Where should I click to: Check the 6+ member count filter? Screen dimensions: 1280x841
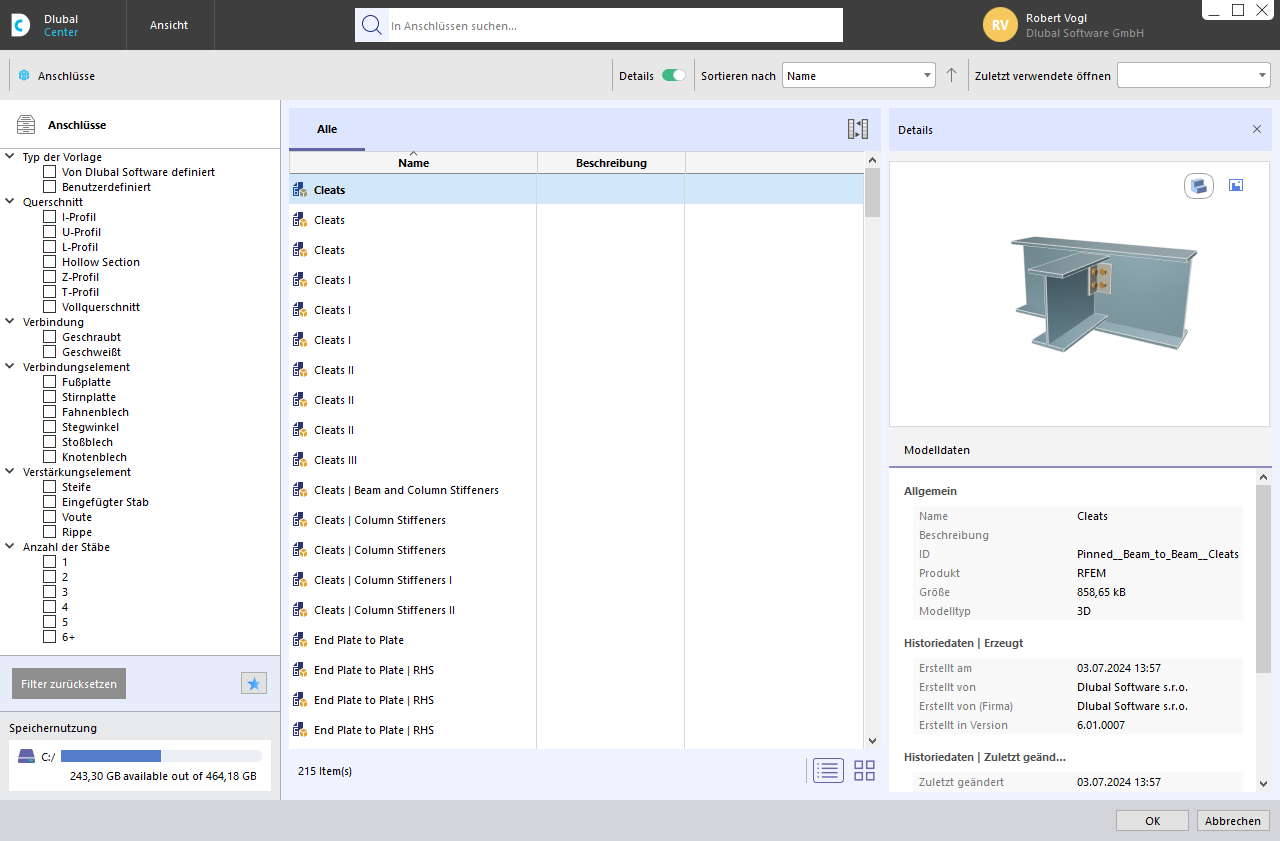click(50, 637)
